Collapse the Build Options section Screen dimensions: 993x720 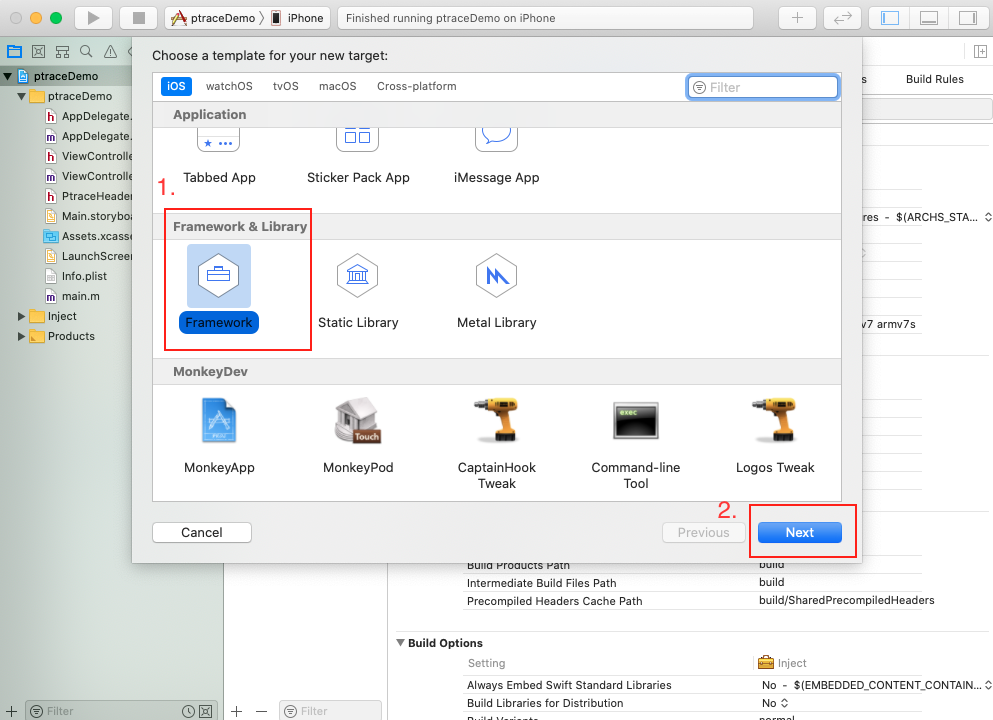click(400, 643)
